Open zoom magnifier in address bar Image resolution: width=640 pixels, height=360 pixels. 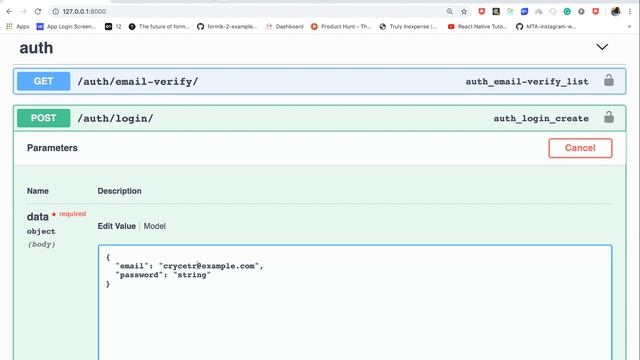click(x=450, y=11)
